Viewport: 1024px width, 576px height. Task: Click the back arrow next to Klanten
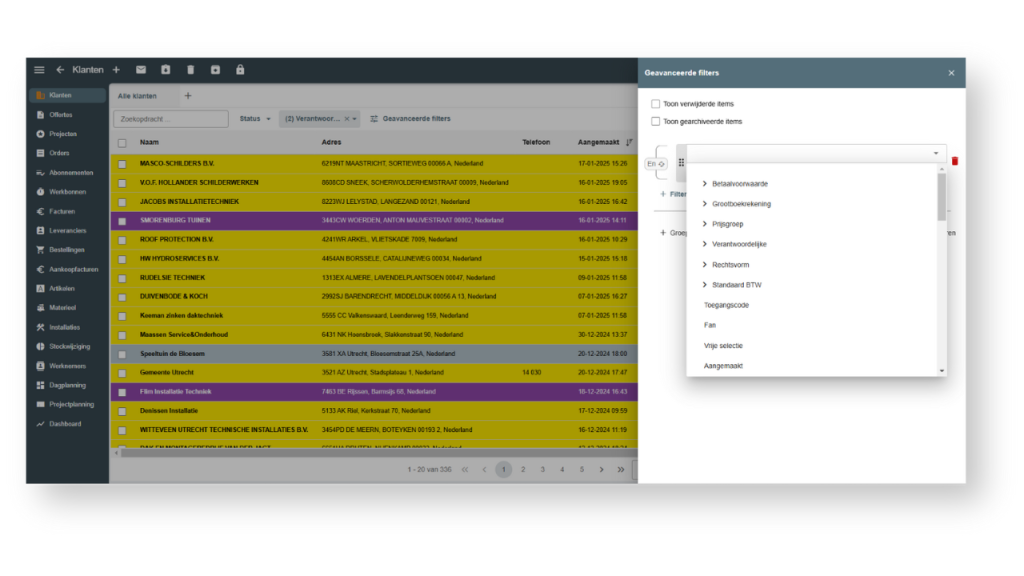point(60,70)
